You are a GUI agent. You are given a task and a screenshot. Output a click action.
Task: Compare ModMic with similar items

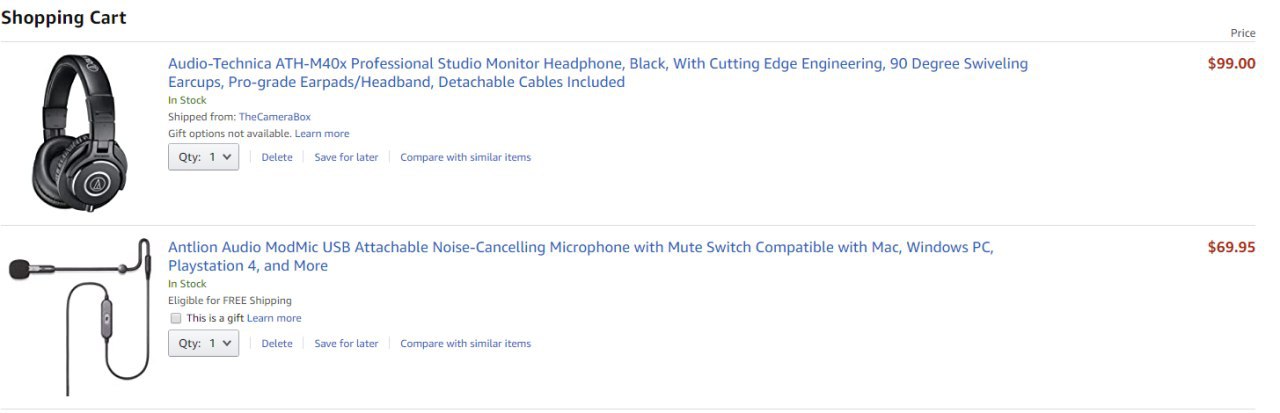click(x=465, y=343)
